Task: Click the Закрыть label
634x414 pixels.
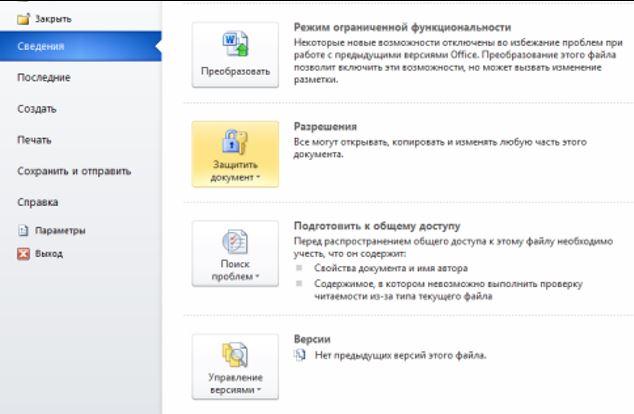Action: (53, 19)
